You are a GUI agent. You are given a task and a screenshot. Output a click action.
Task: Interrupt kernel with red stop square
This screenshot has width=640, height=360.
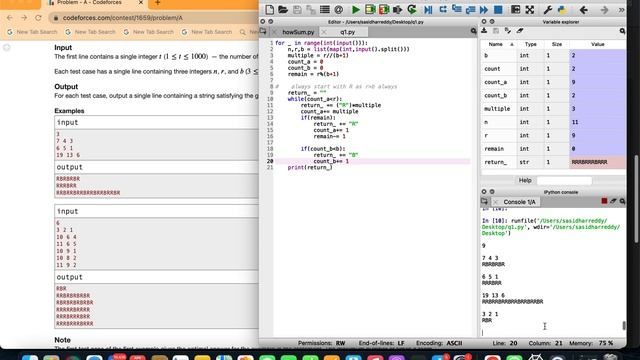point(604,201)
